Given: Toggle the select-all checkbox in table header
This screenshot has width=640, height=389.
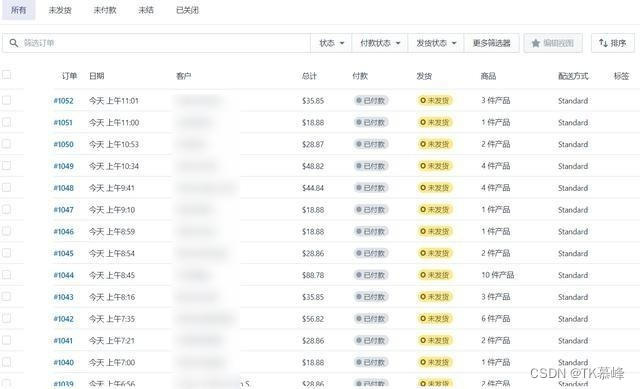Looking at the screenshot, I should pos(7,75).
